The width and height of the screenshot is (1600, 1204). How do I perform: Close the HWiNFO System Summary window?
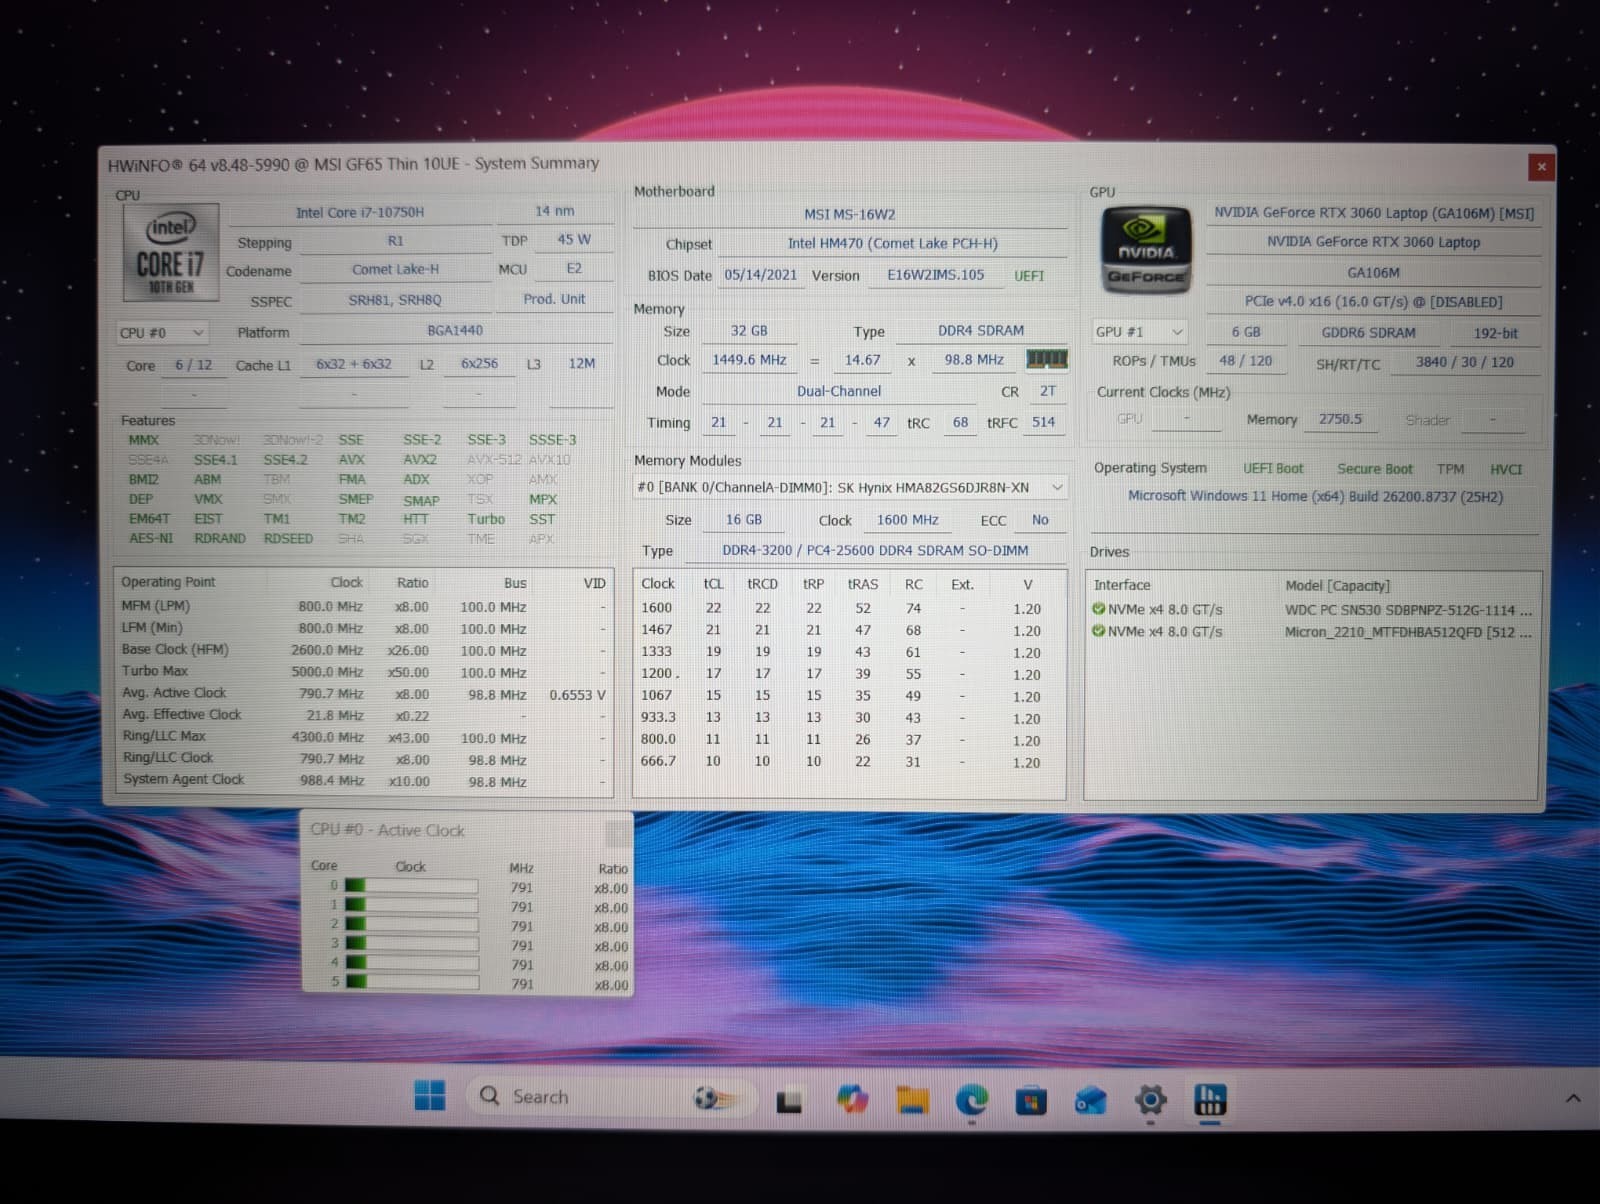[x=1541, y=167]
